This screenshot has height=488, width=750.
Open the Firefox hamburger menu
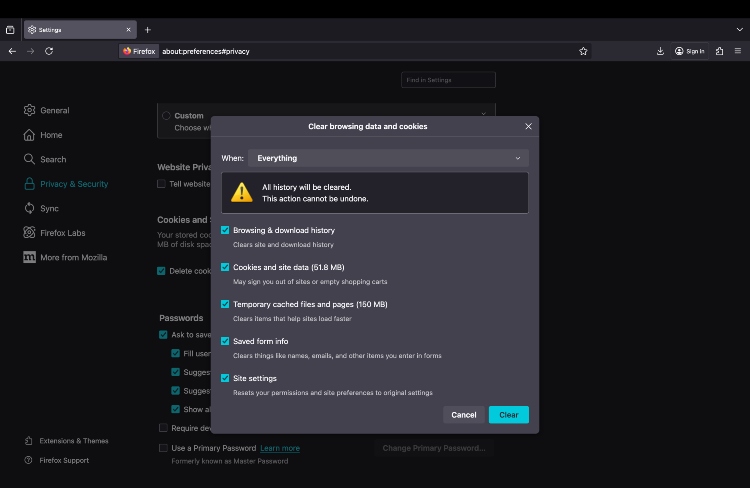tap(738, 51)
